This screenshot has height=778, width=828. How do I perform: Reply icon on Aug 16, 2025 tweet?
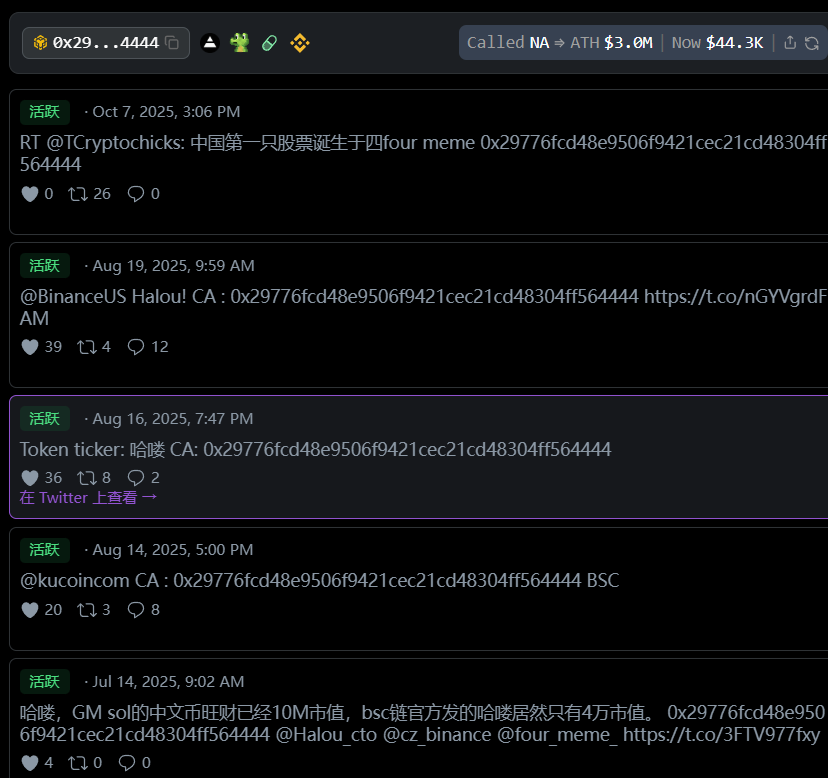[136, 478]
